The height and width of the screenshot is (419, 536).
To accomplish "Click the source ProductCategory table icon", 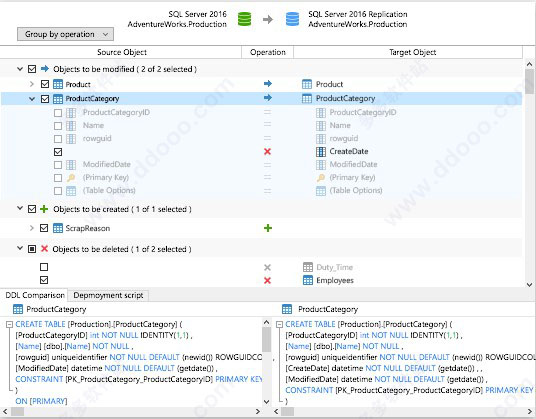I will point(58,99).
